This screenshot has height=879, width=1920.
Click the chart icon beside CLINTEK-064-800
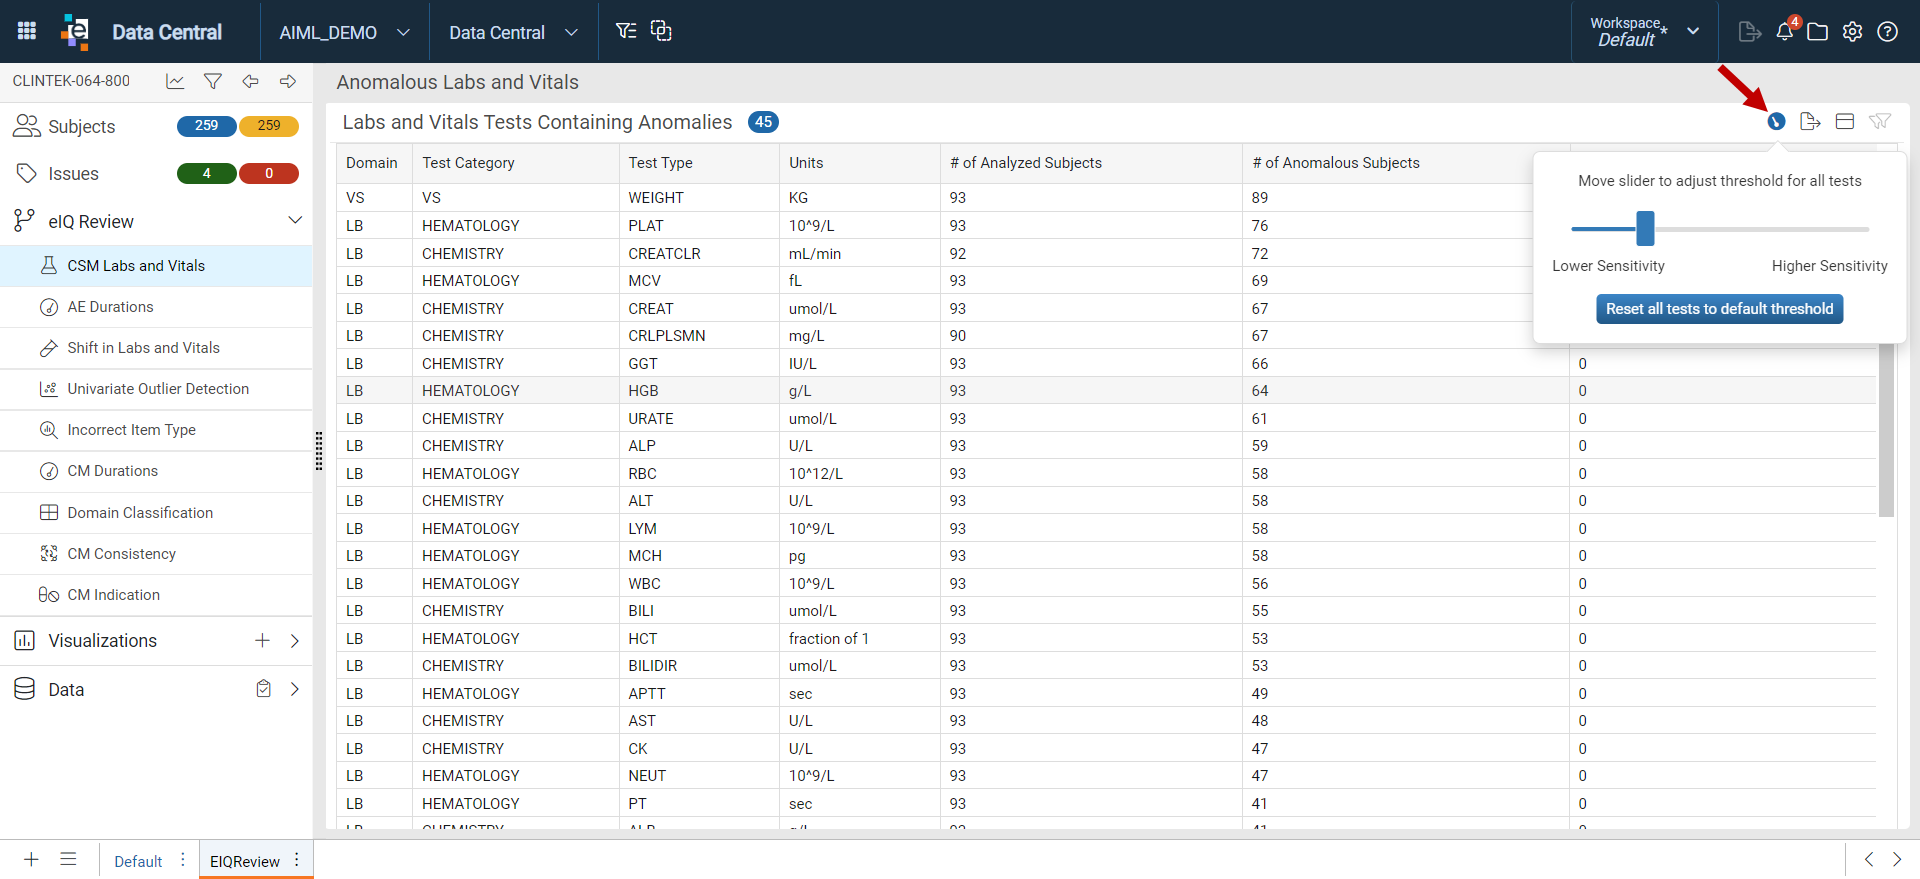click(175, 81)
